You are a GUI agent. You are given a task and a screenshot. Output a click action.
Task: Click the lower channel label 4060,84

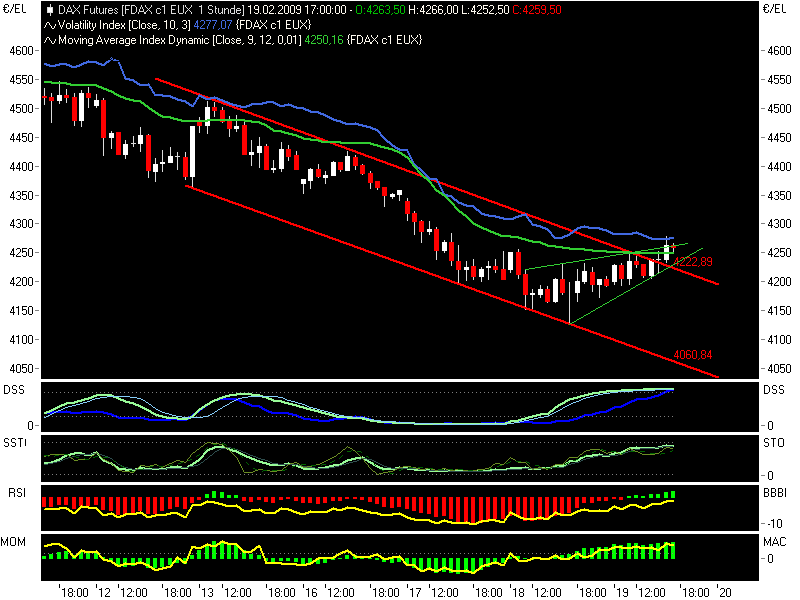(693, 355)
